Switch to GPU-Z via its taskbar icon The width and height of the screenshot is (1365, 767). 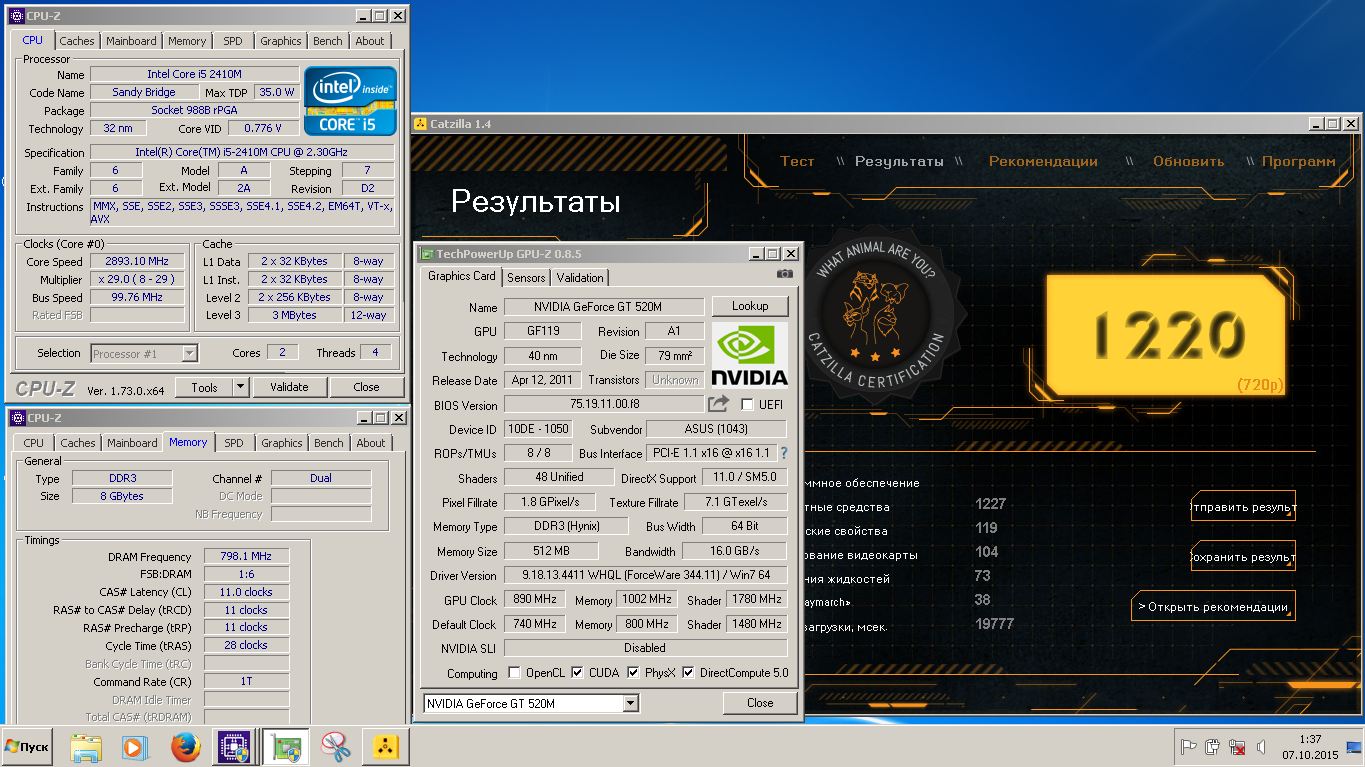pyautogui.click(x=284, y=746)
